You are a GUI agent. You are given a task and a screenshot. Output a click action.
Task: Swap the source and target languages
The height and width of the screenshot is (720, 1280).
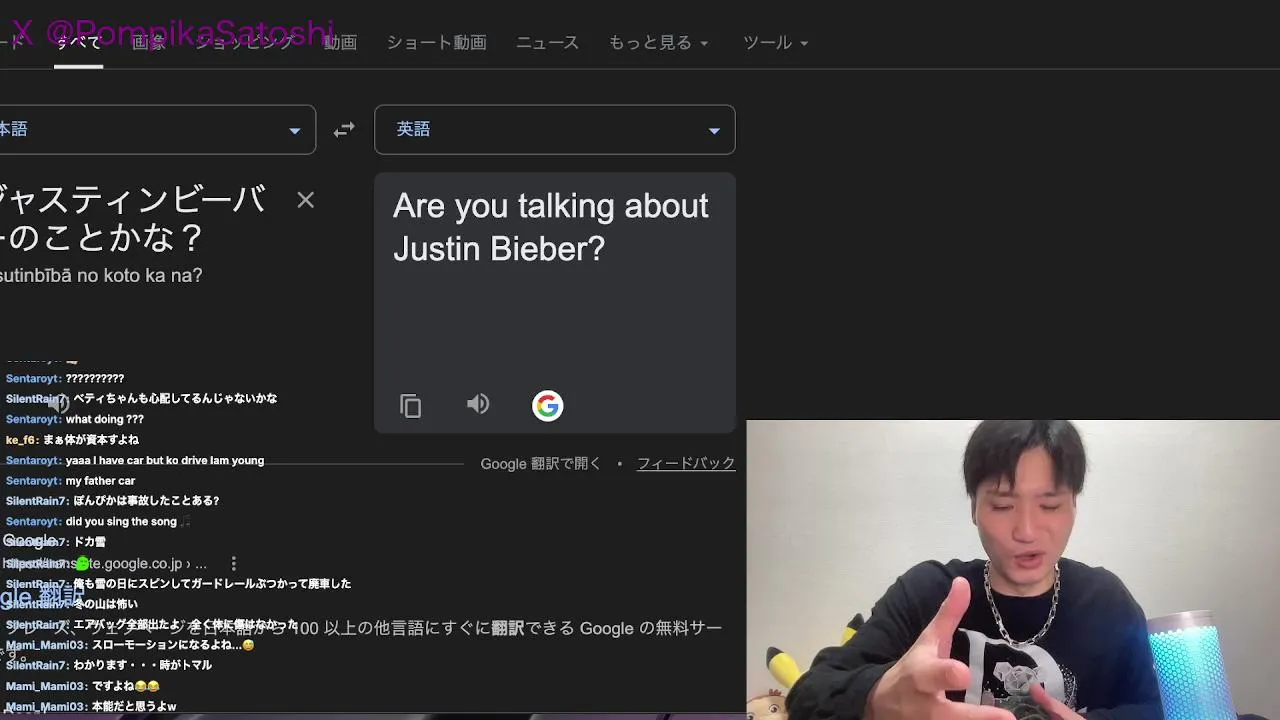click(x=344, y=130)
